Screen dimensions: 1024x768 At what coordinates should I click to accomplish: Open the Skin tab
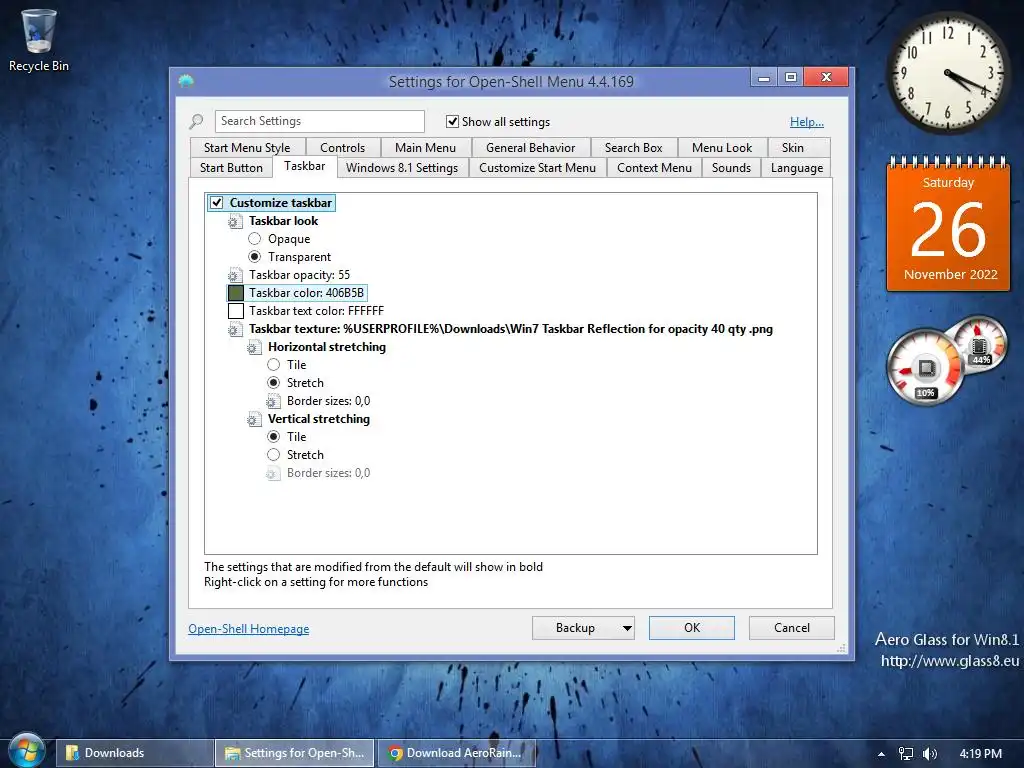[793, 148]
